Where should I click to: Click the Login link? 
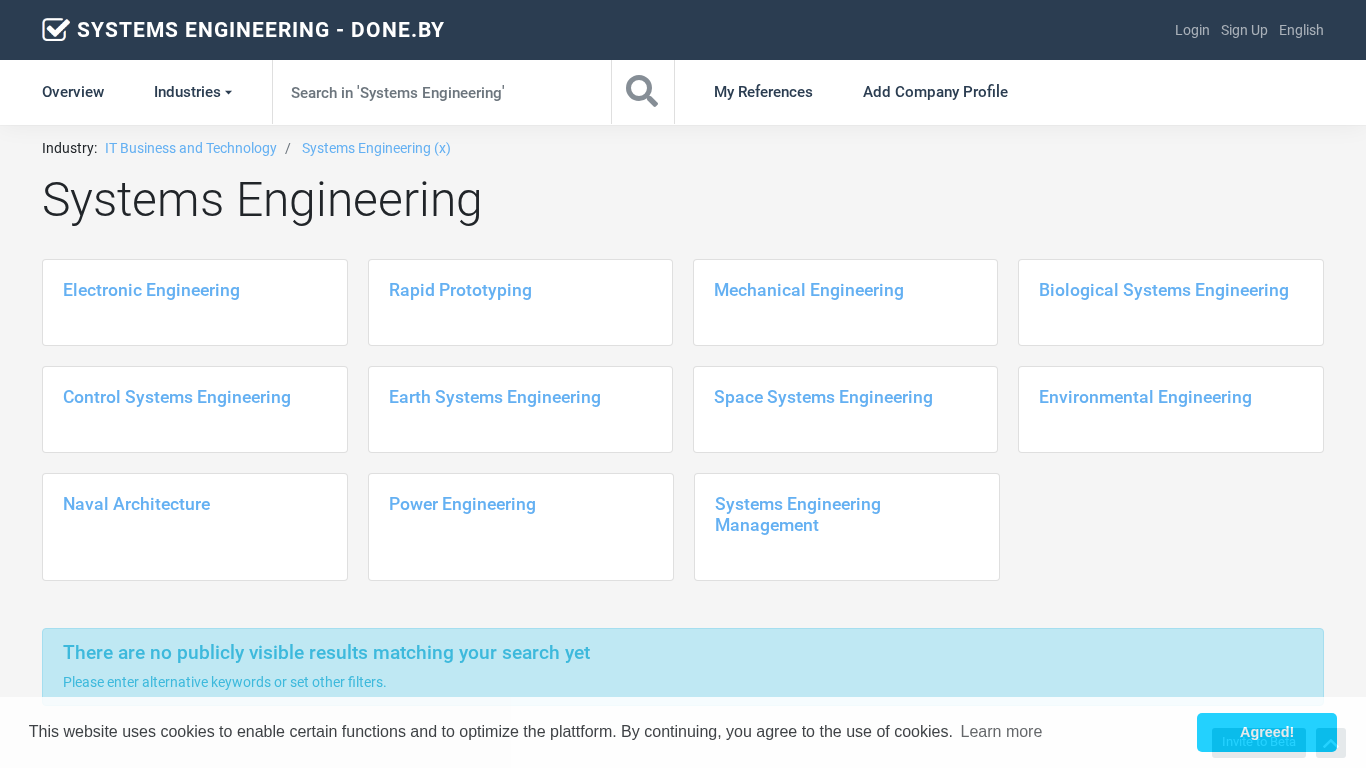pyautogui.click(x=1192, y=30)
